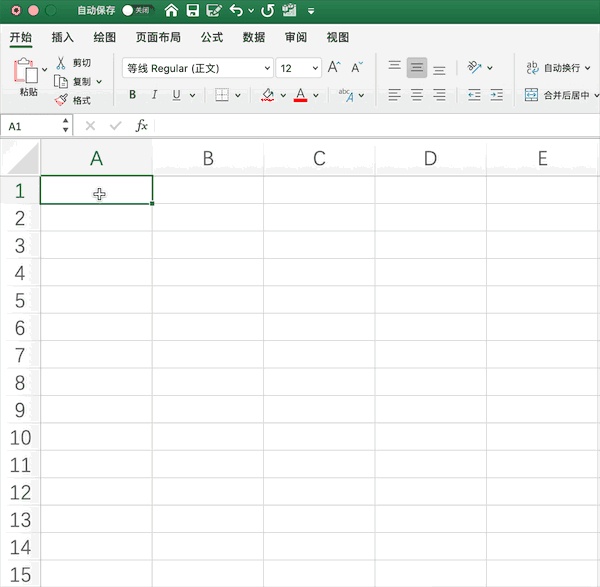The image size is (600, 587).
Task: Expand the paste options arrow
Action: 44,70
